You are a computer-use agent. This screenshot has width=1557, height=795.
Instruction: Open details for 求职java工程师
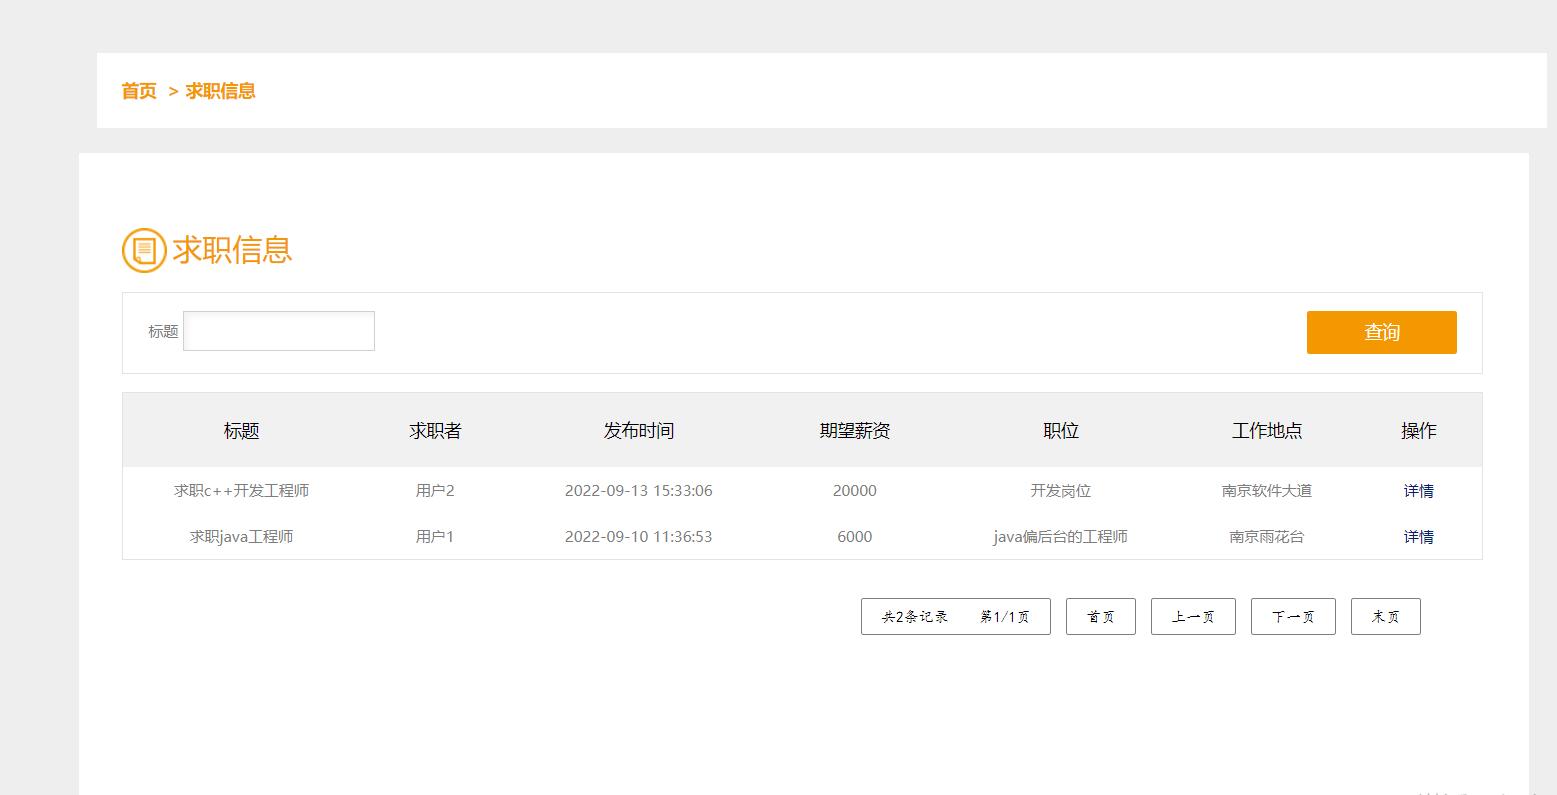pyautogui.click(x=1418, y=536)
